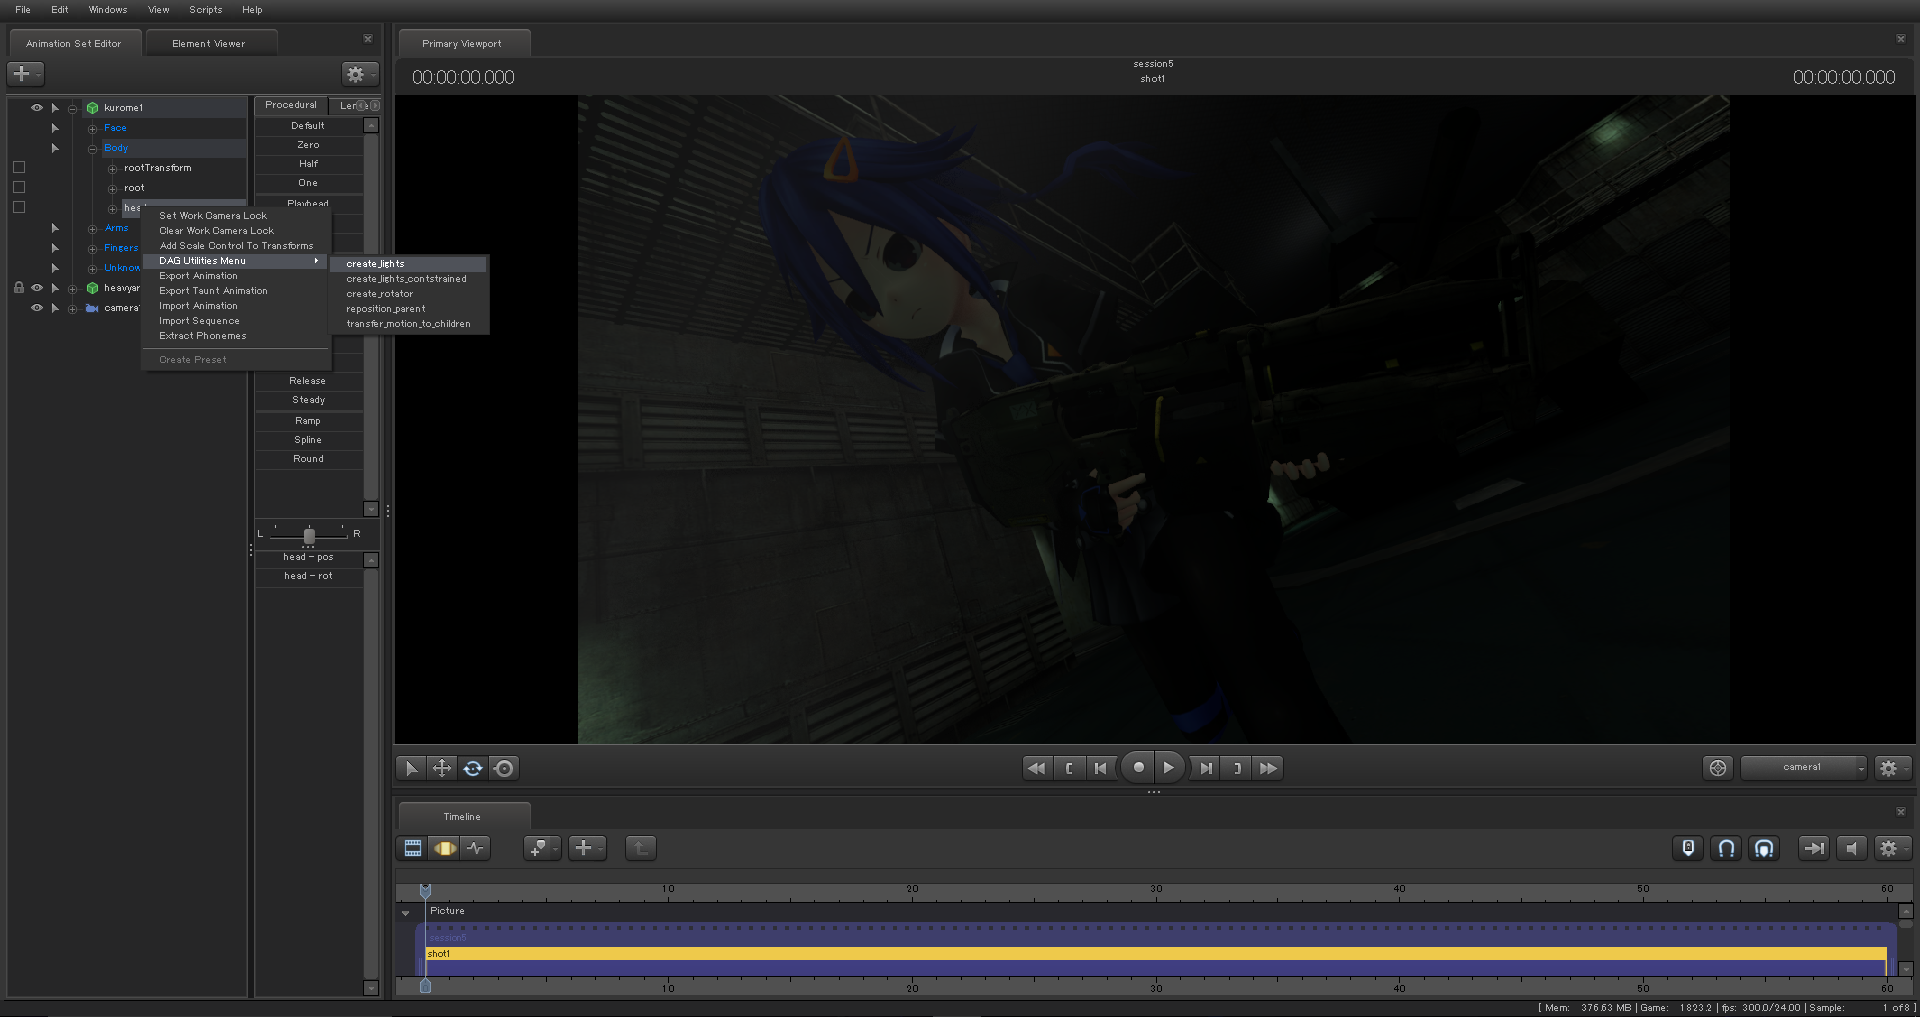1920x1017 pixels.
Task: Open the timeline add (plus) menu
Action: click(x=587, y=848)
